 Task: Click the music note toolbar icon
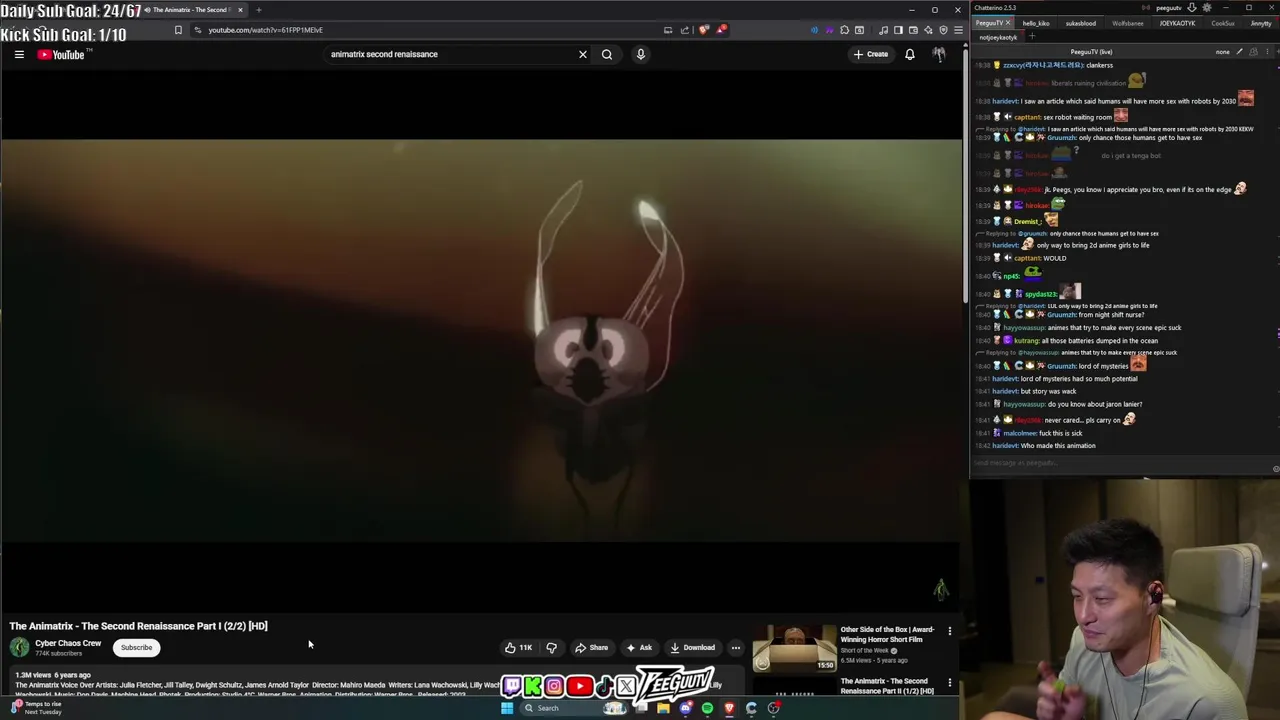(x=883, y=30)
